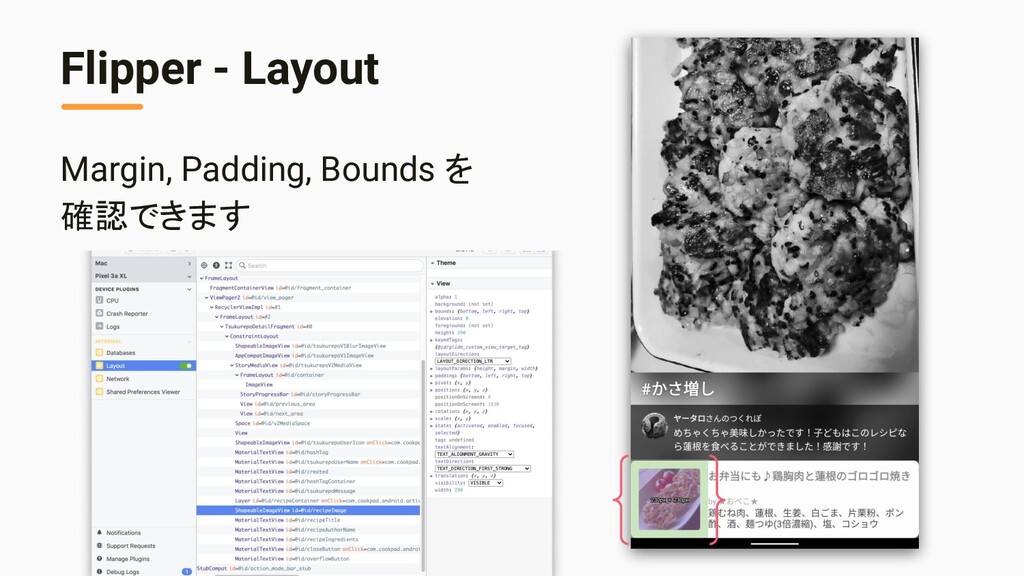The height and width of the screenshot is (576, 1024).
Task: Click the Manage Plugins icon
Action: point(99,559)
